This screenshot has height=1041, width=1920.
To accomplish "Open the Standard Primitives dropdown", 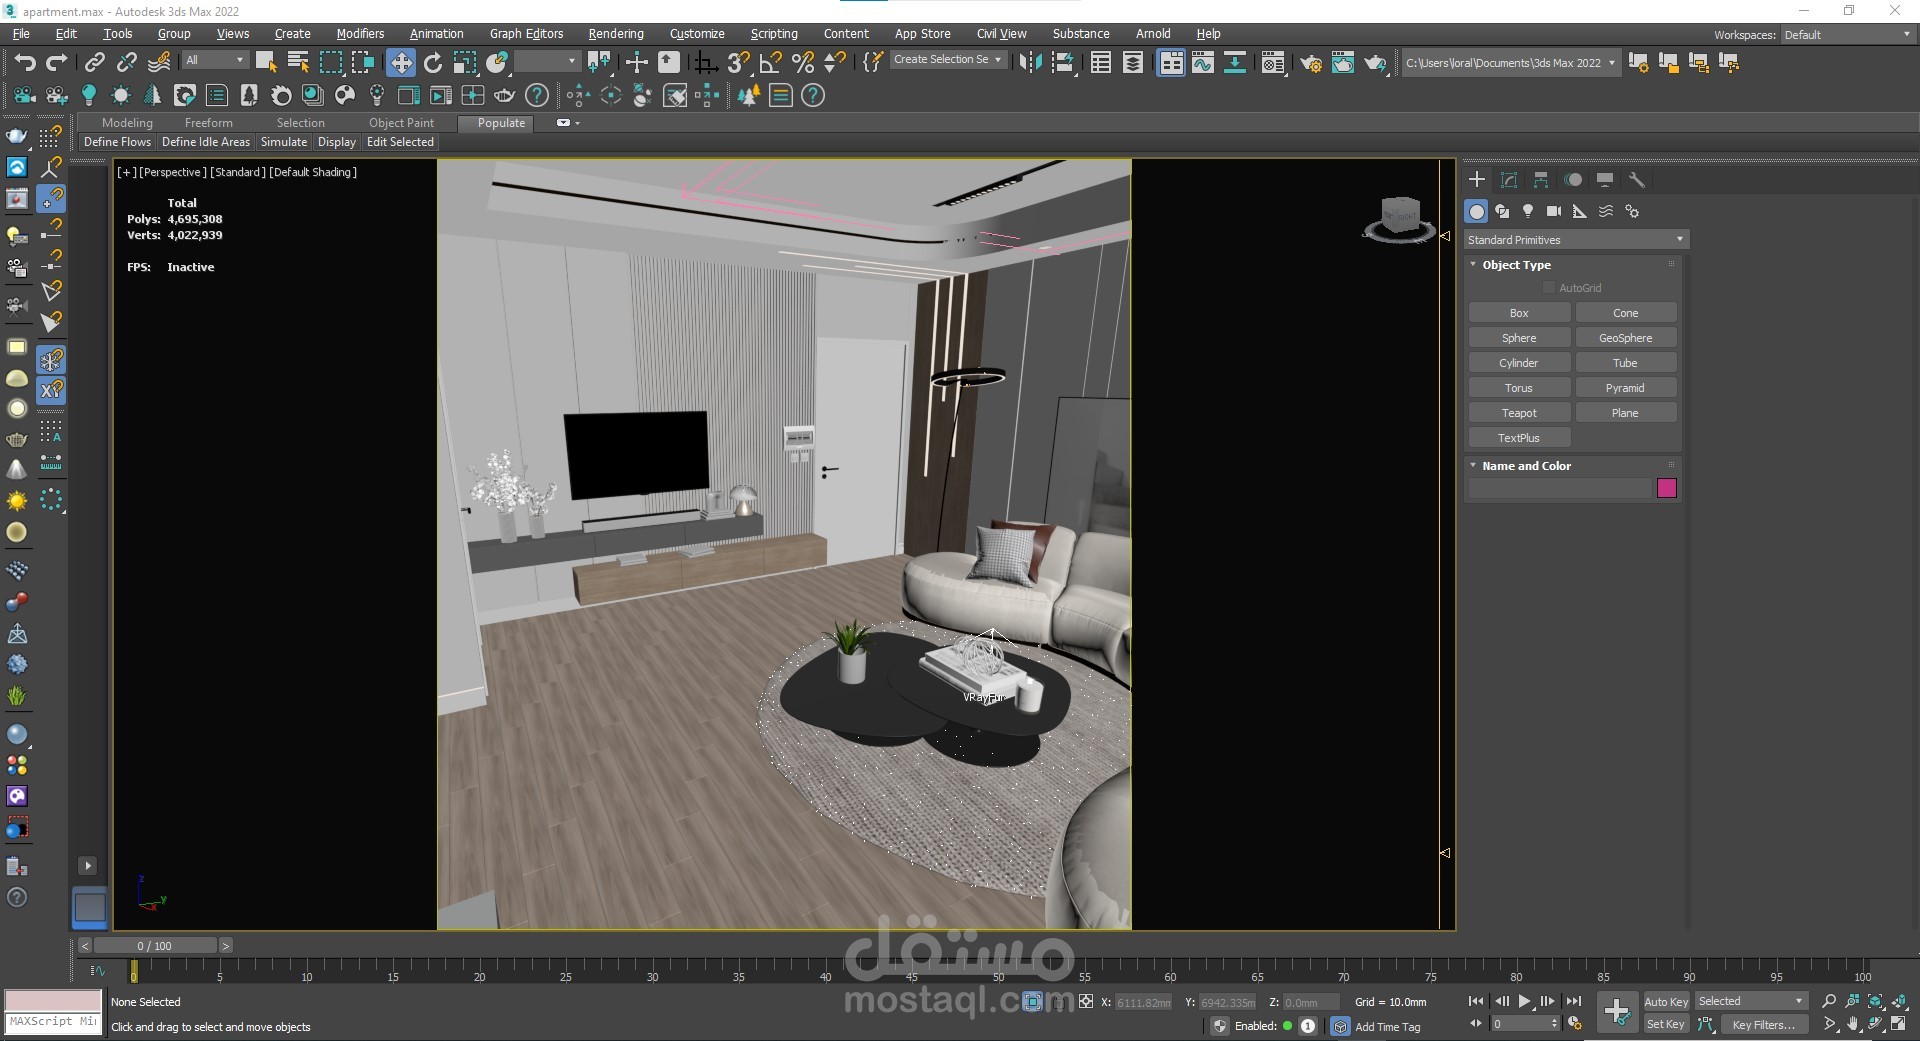I will point(1576,240).
